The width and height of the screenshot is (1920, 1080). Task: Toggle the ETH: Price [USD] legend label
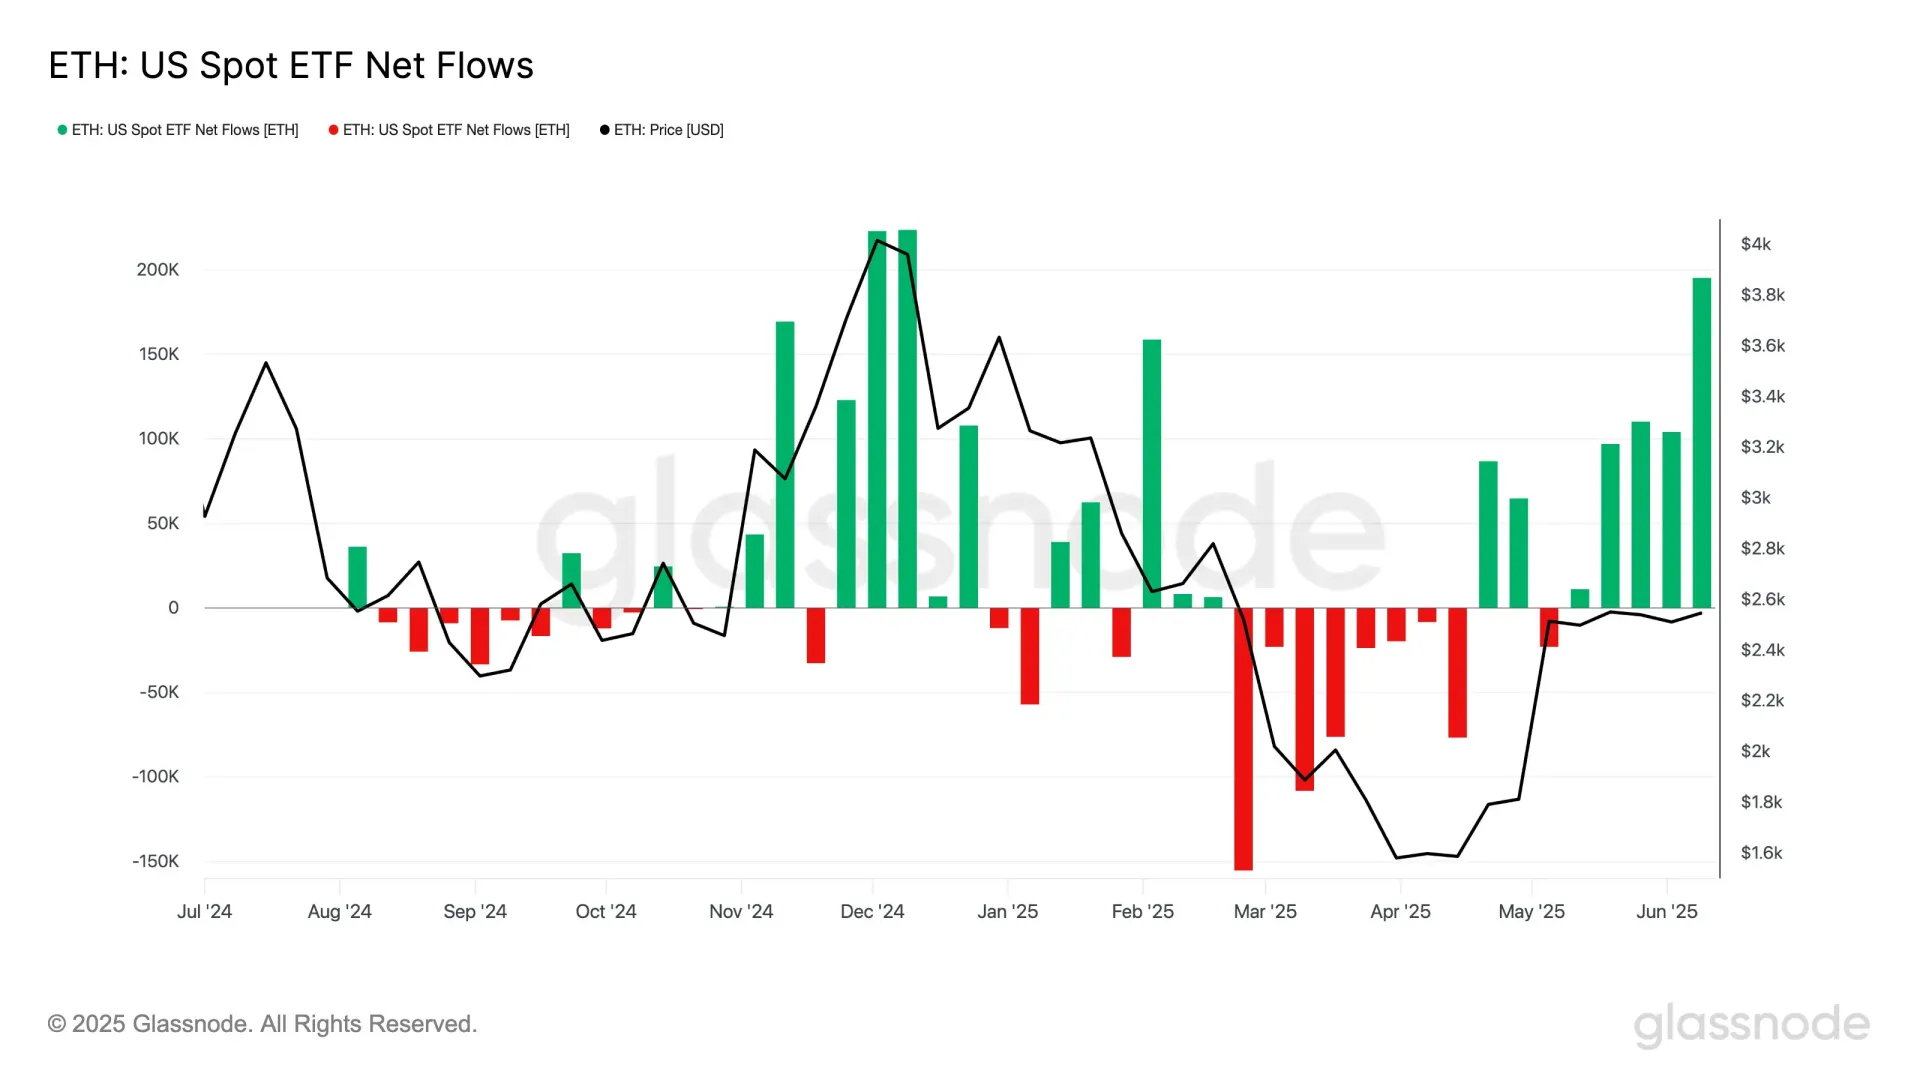(x=668, y=130)
